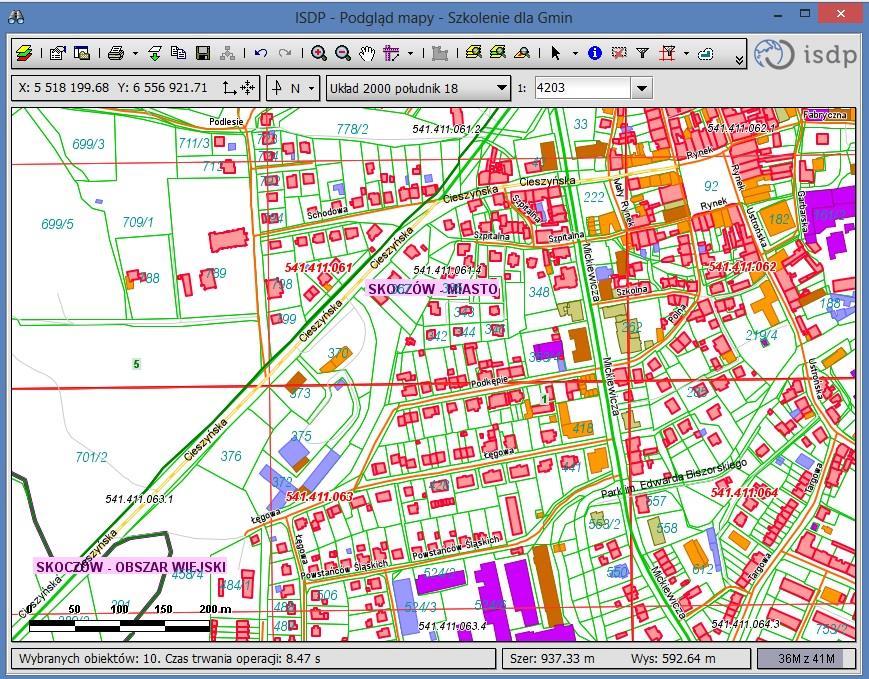Select the zoom out tool
This screenshot has width=869, height=679.
[x=343, y=53]
